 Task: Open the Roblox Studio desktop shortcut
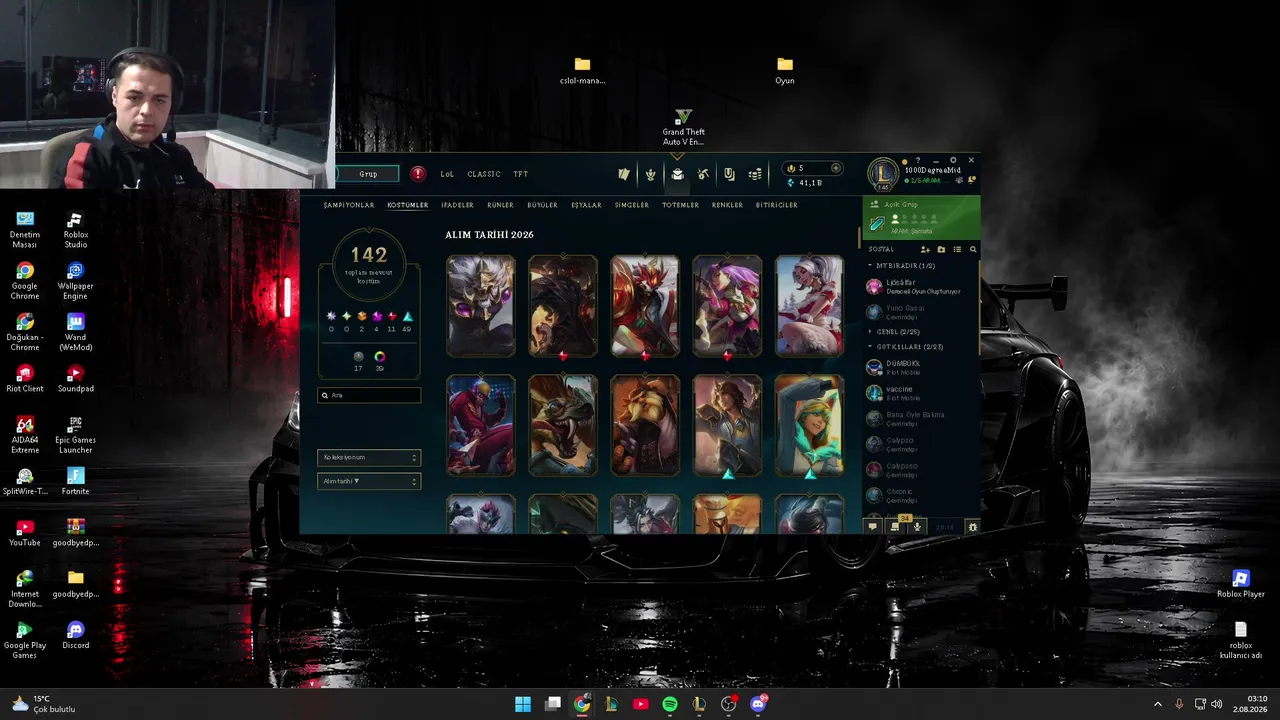coord(75,229)
